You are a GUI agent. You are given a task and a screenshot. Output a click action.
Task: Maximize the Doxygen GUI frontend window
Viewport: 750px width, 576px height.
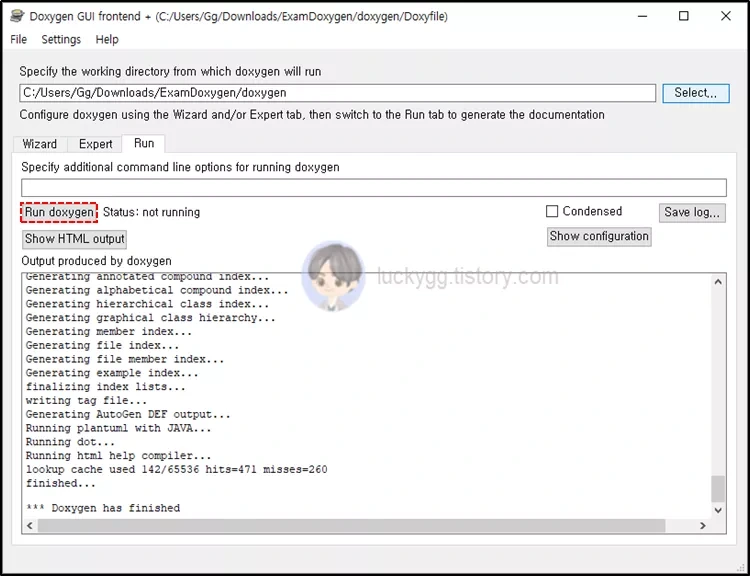[684, 16]
